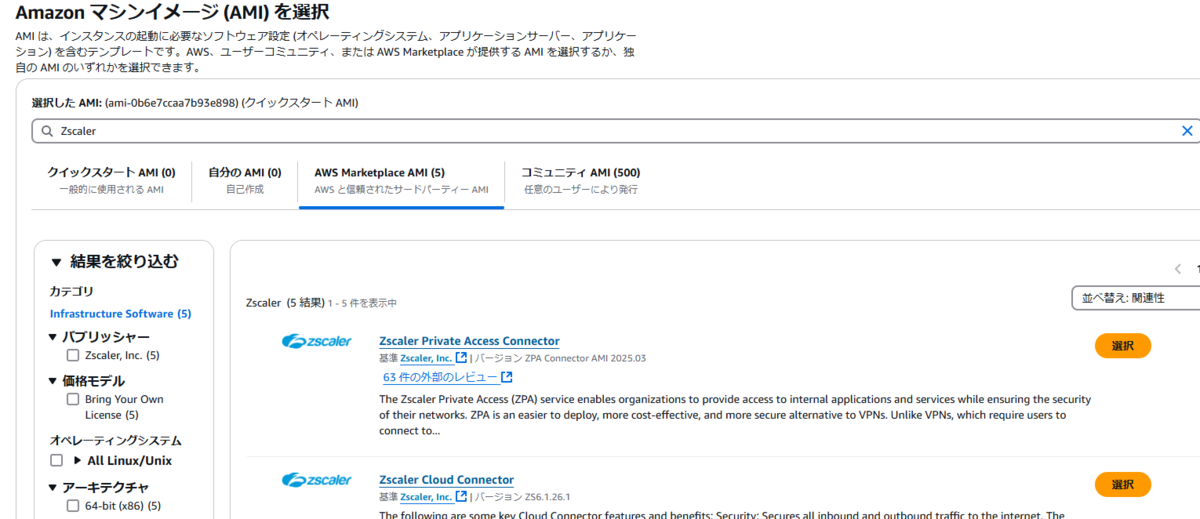This screenshot has height=519, width=1200.
Task: Select the AWS Marketplace AMI (5) tab
Action: click(x=401, y=180)
